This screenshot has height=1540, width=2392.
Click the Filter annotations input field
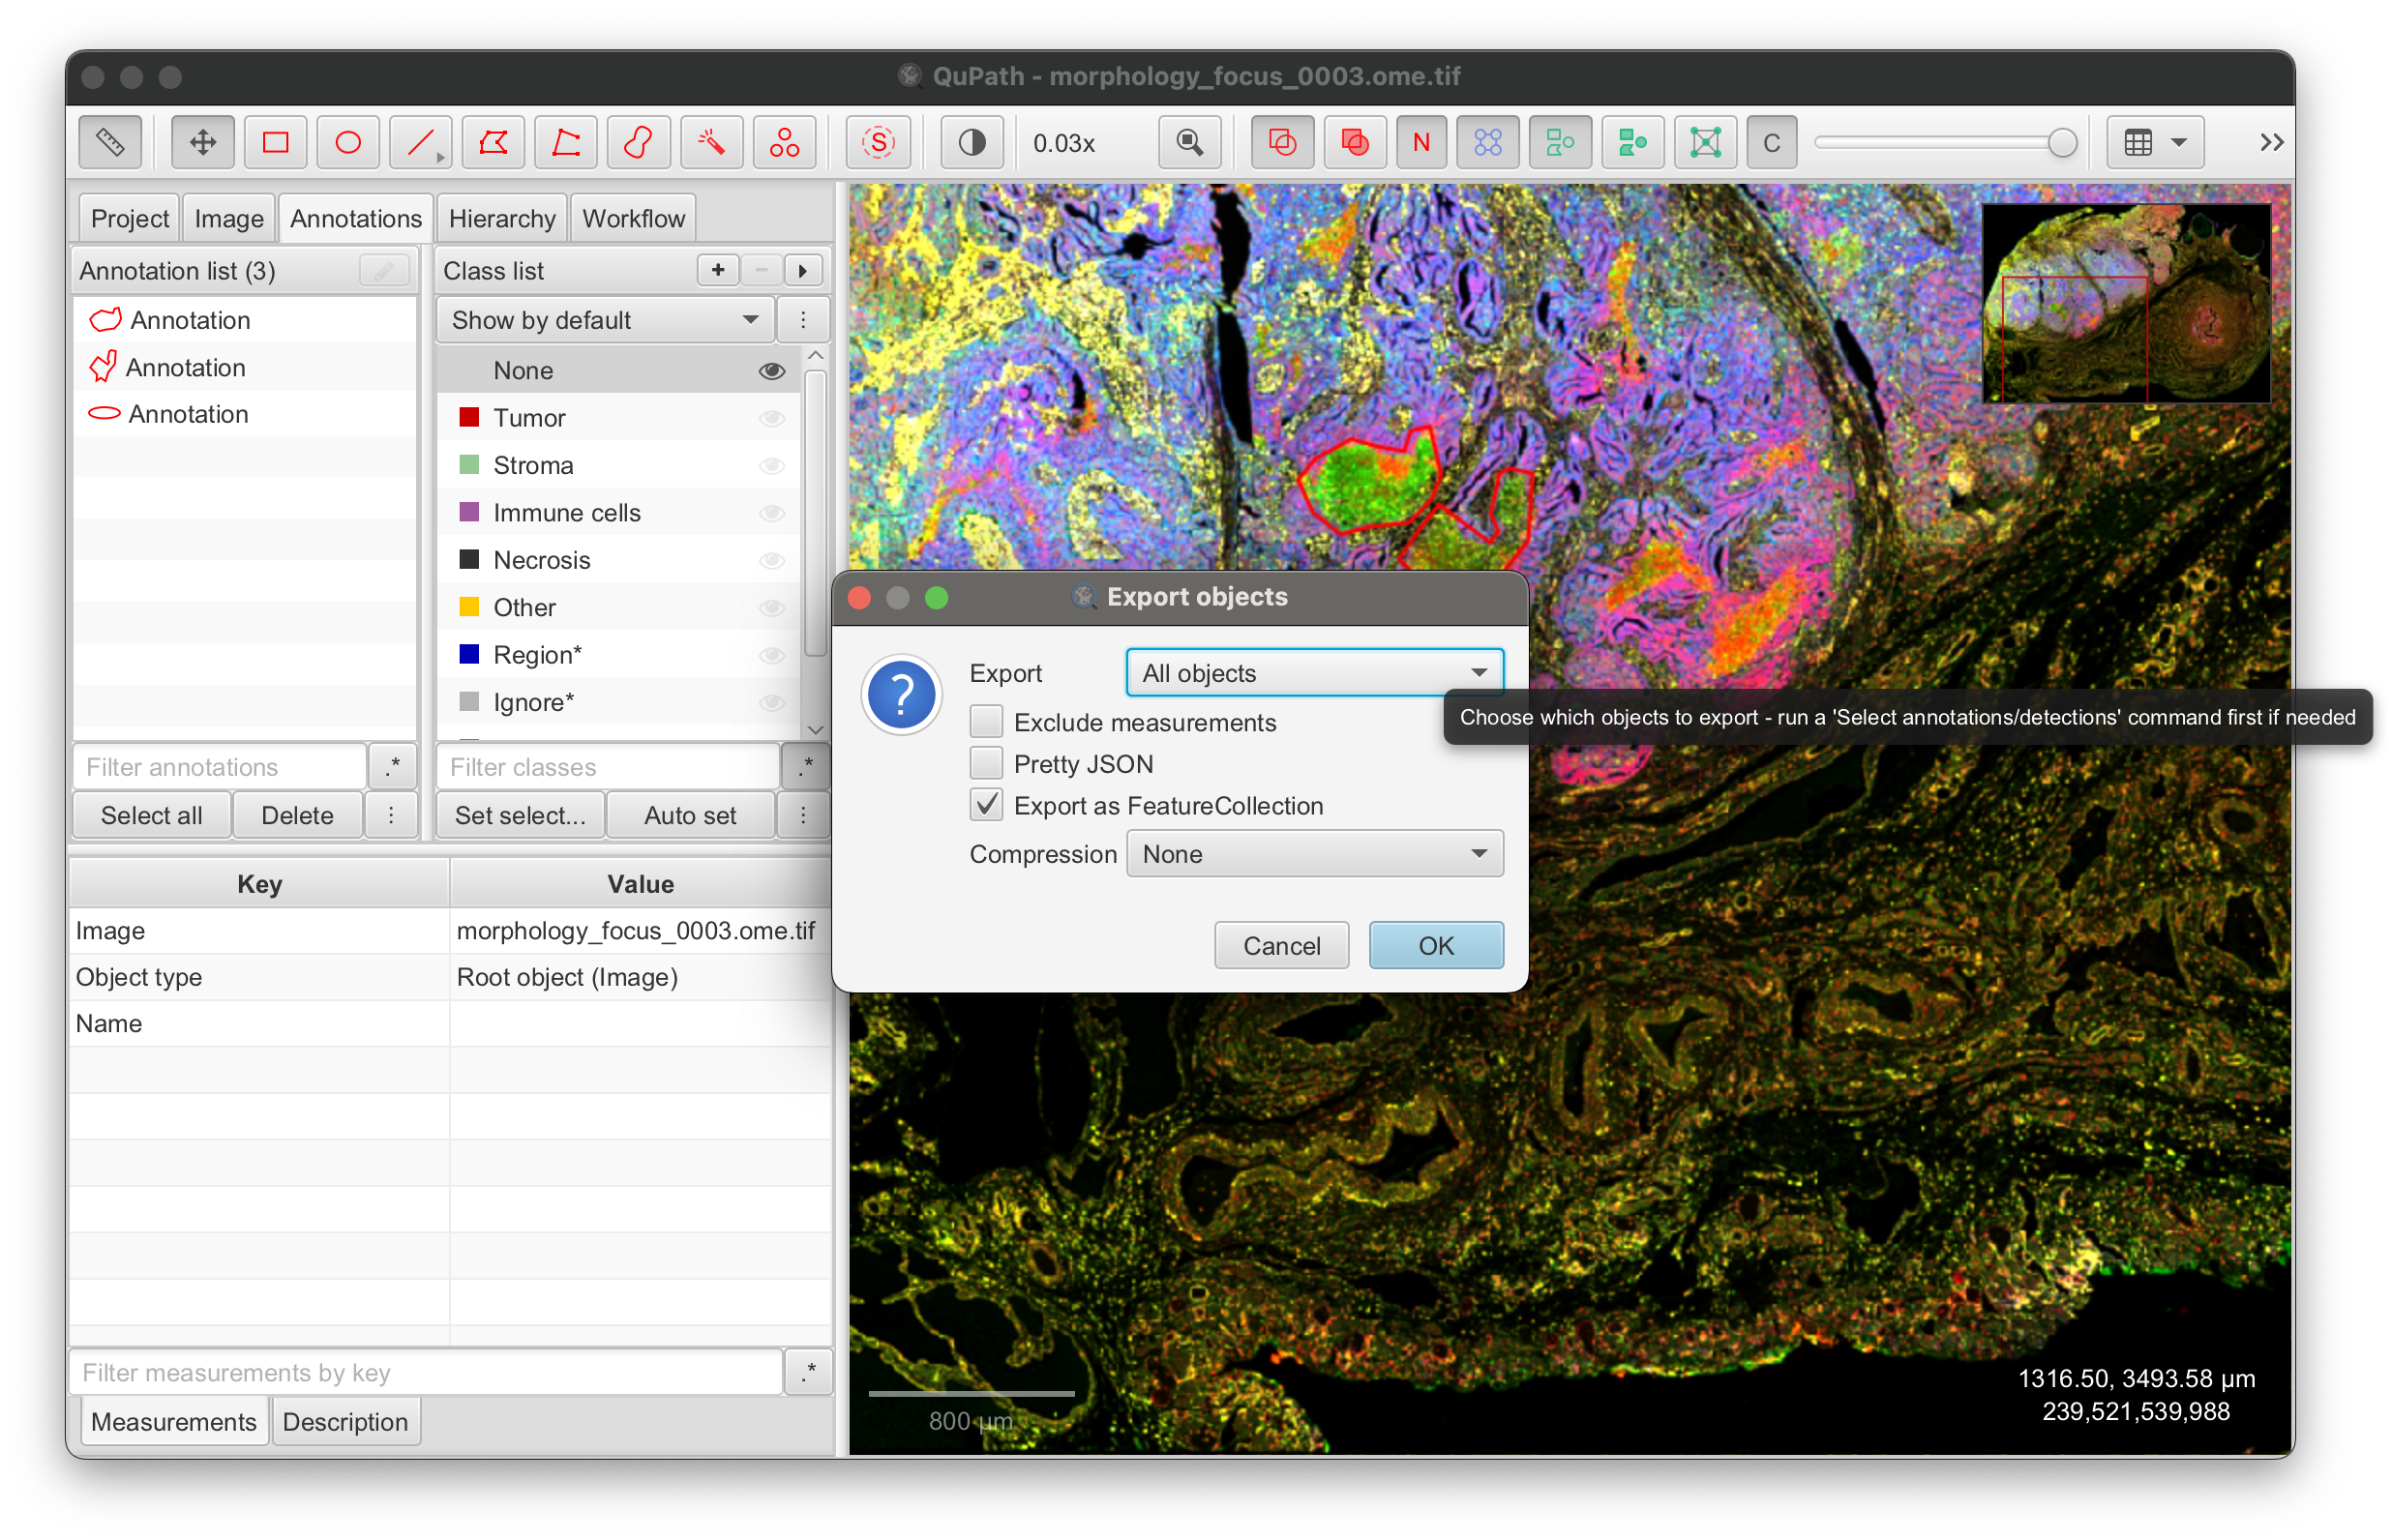(220, 767)
